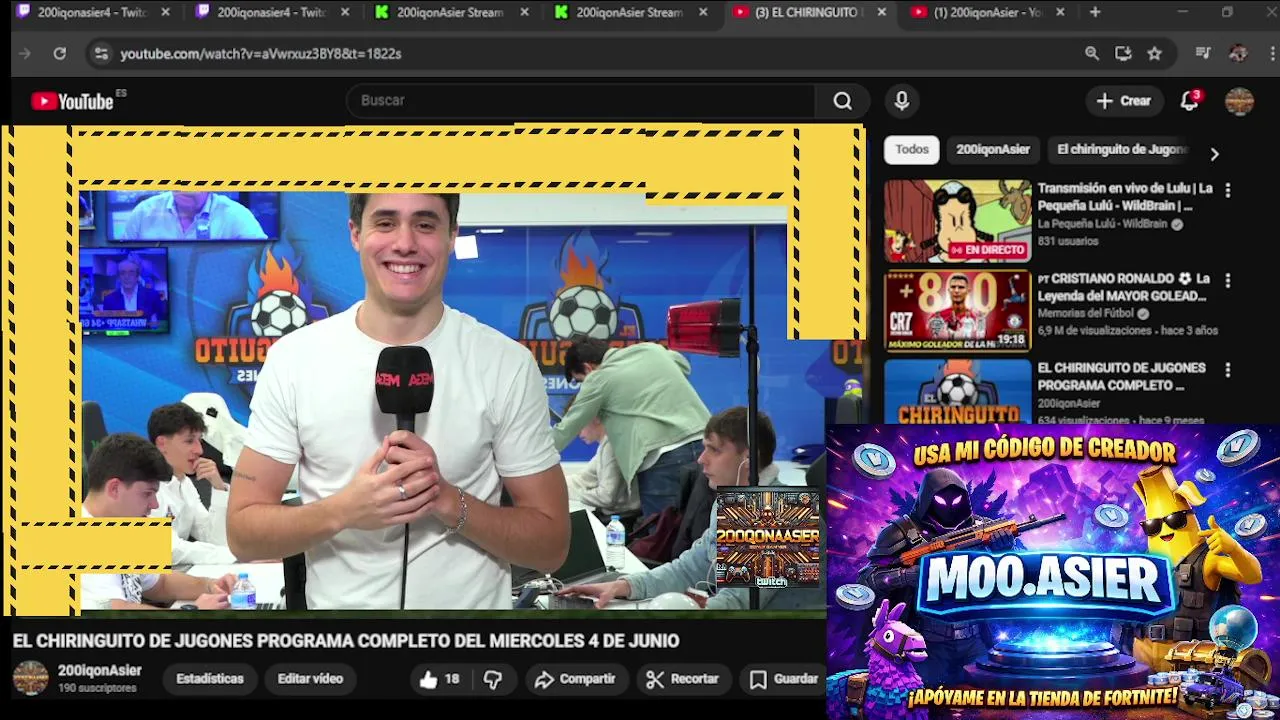Image resolution: width=1280 pixels, height=720 pixels.
Task: Click the Editar vídeo button
Action: pos(310,679)
